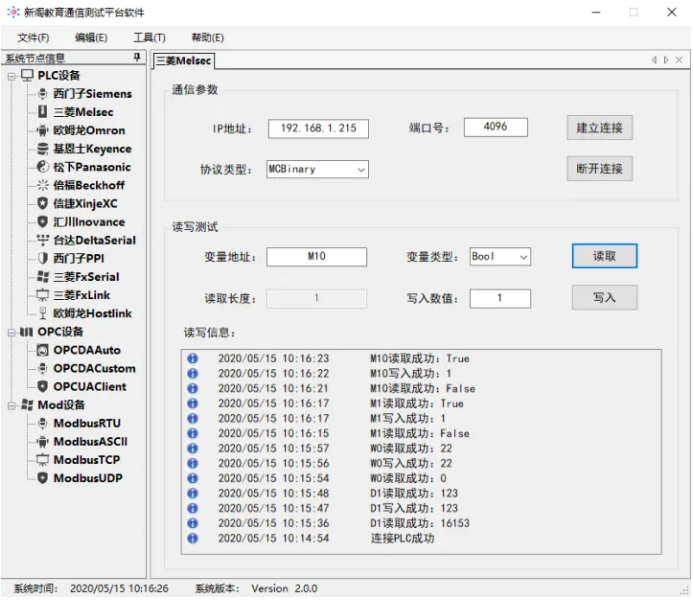Close the 三菱Melsec tab with X
Screen dimensions: 693x600
679,60
